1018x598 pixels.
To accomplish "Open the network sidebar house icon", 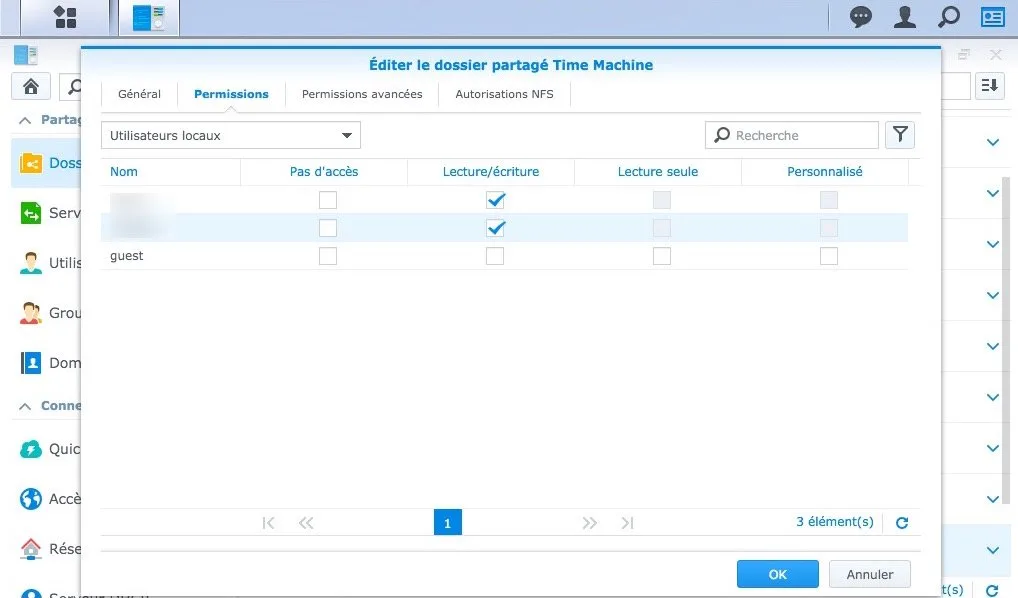I will (x=31, y=549).
